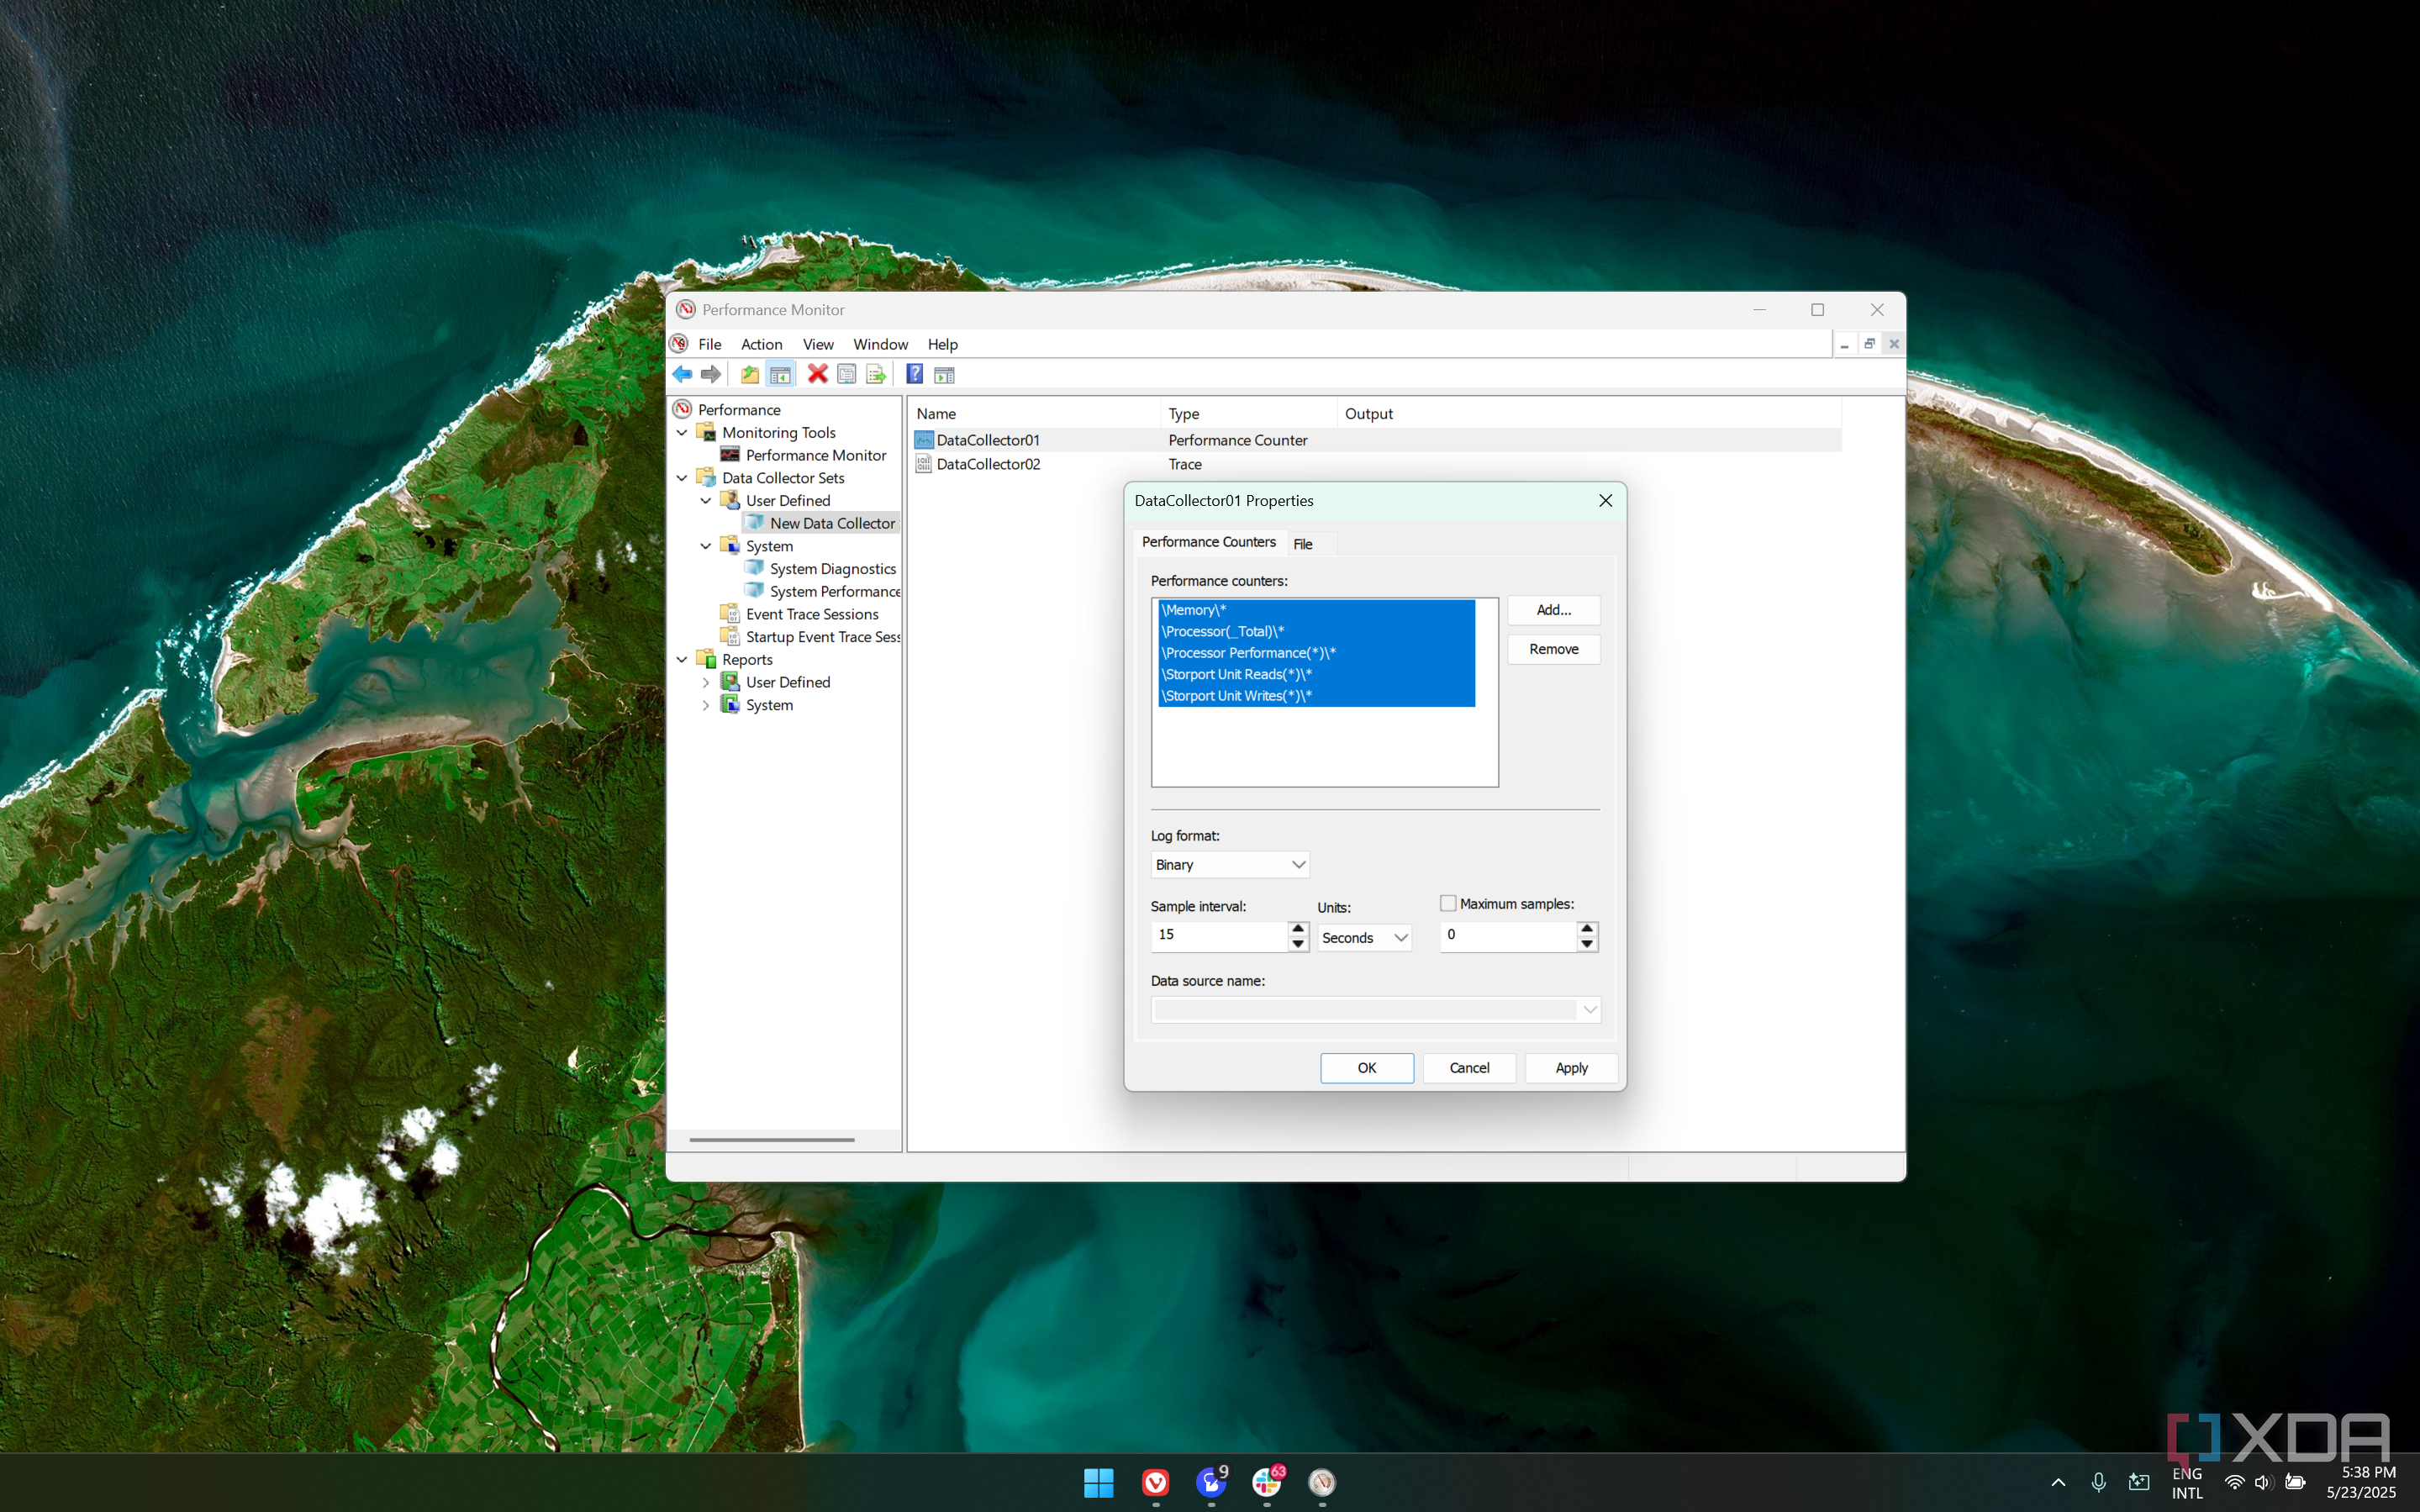
Task: Click the Add... button
Action: 1553,609
